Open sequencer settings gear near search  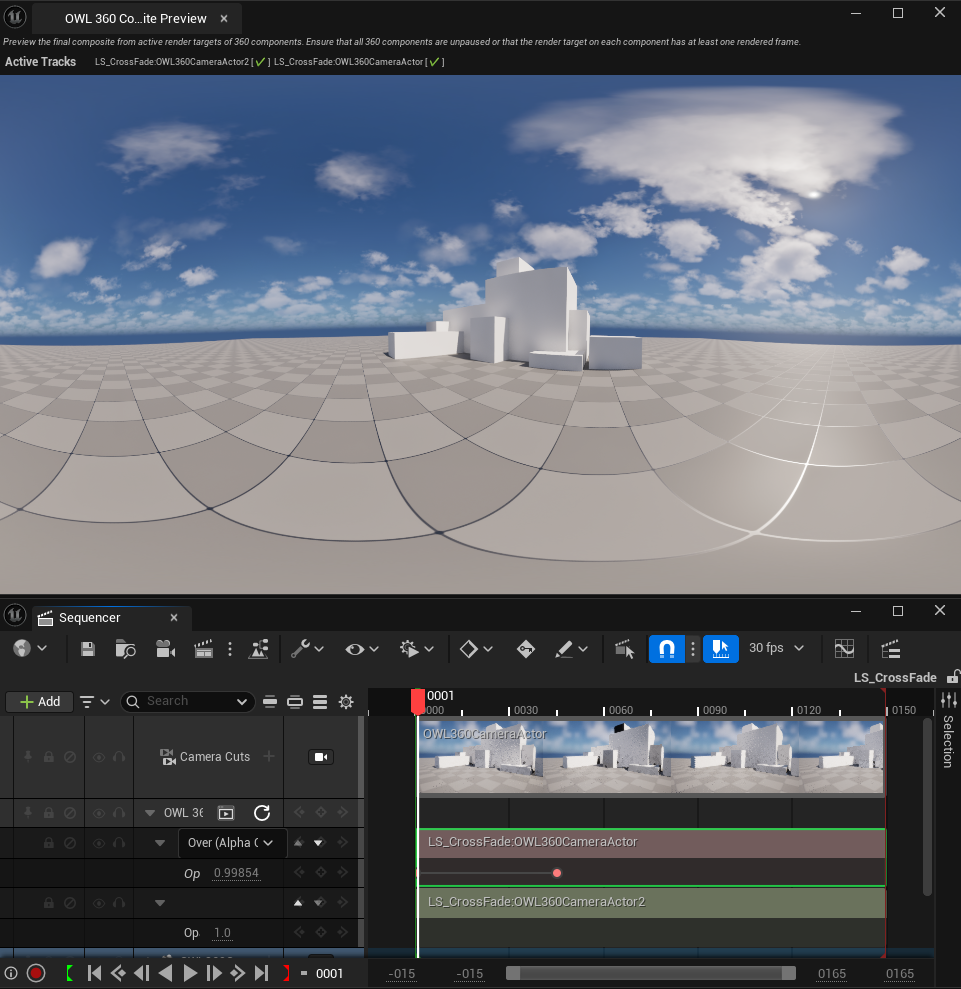point(346,702)
